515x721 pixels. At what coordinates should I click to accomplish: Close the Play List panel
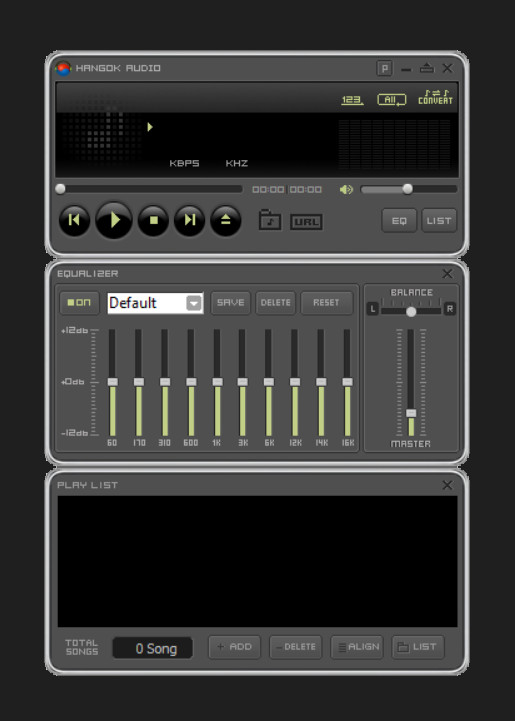[447, 485]
